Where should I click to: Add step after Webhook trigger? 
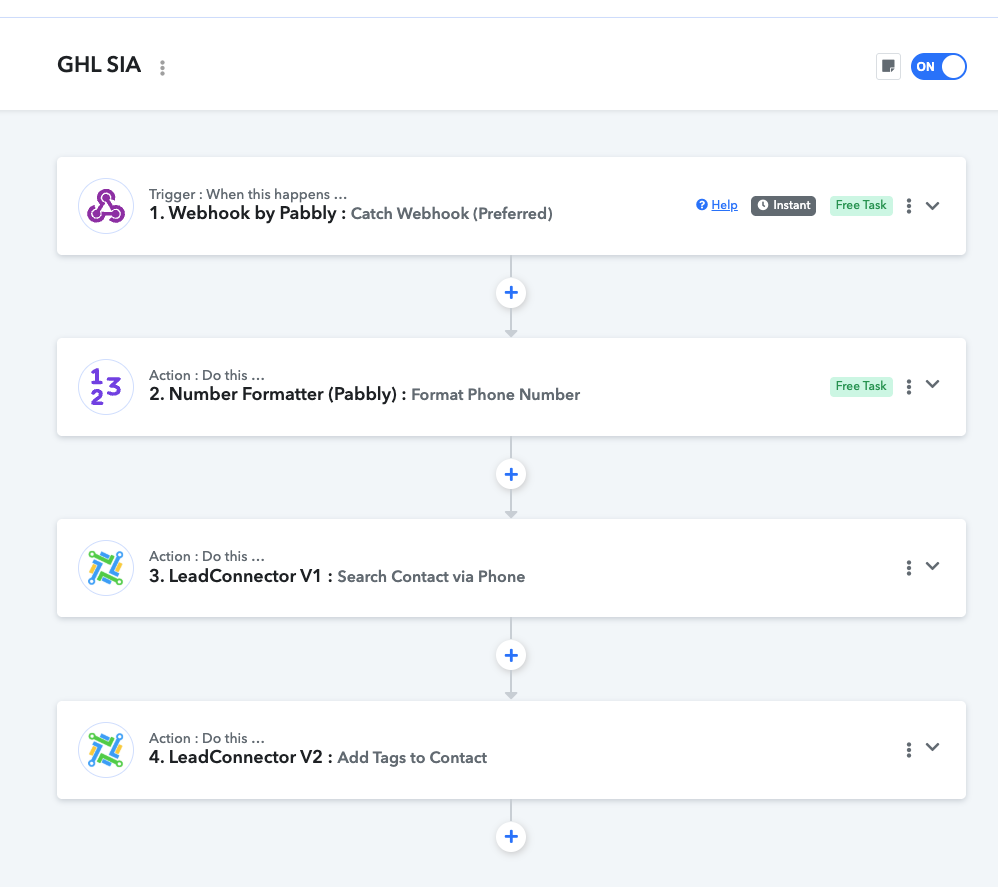coord(510,293)
